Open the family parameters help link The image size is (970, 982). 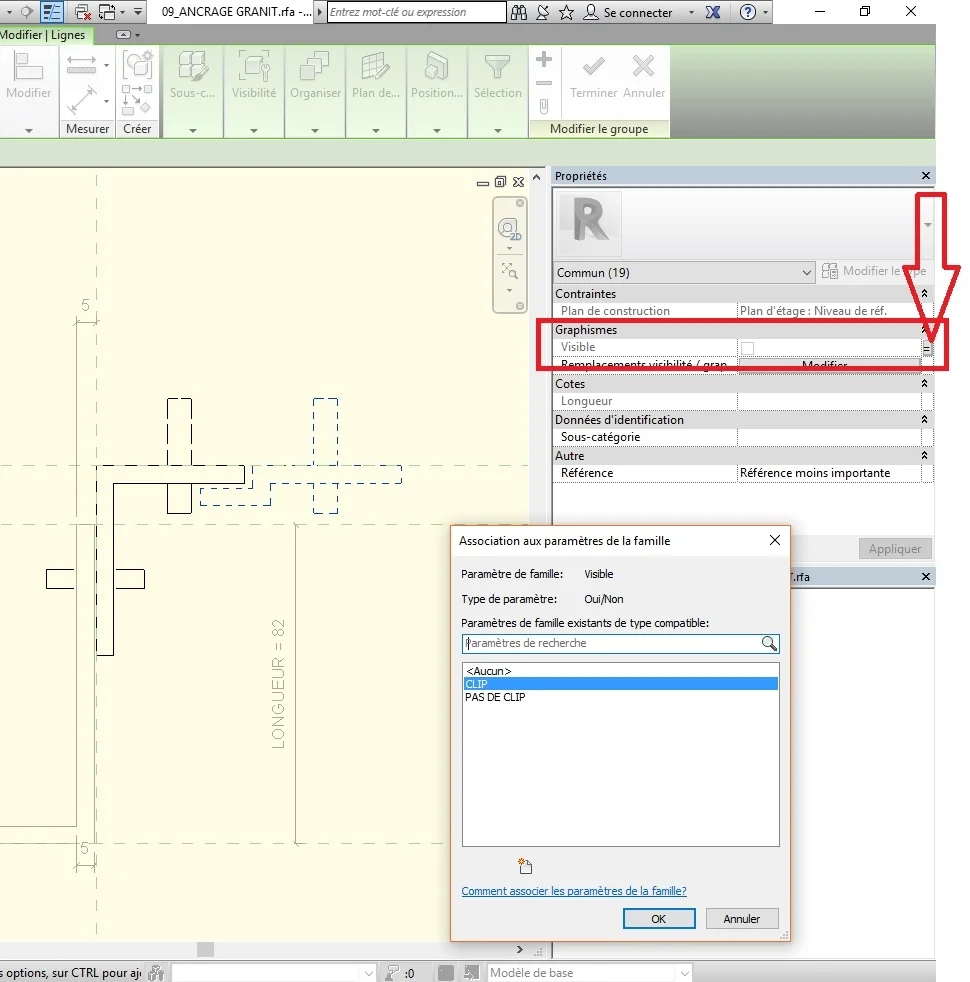click(x=574, y=891)
